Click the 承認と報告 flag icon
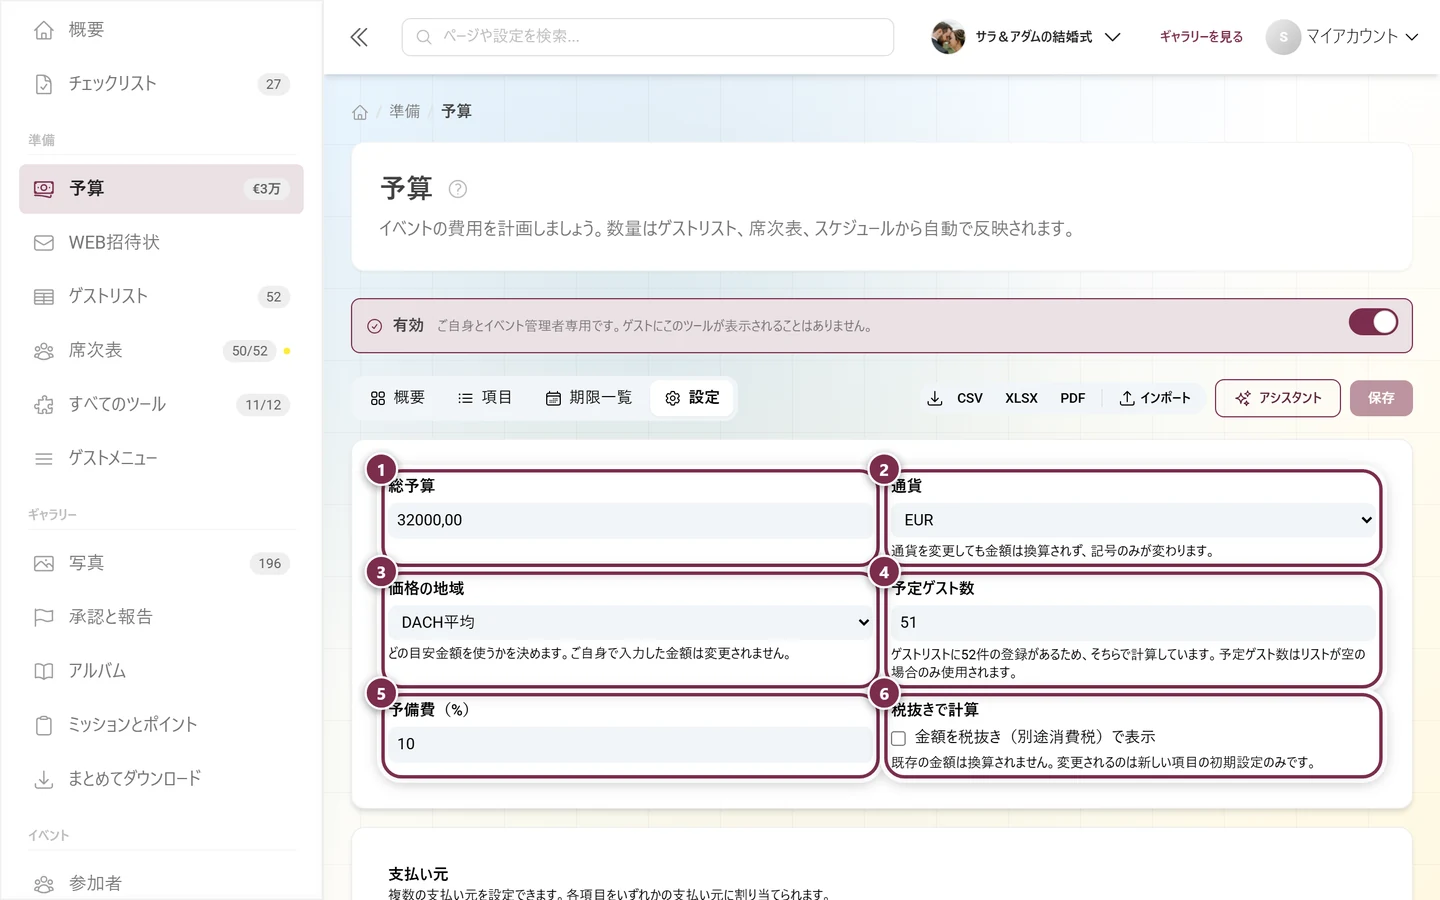 click(44, 617)
